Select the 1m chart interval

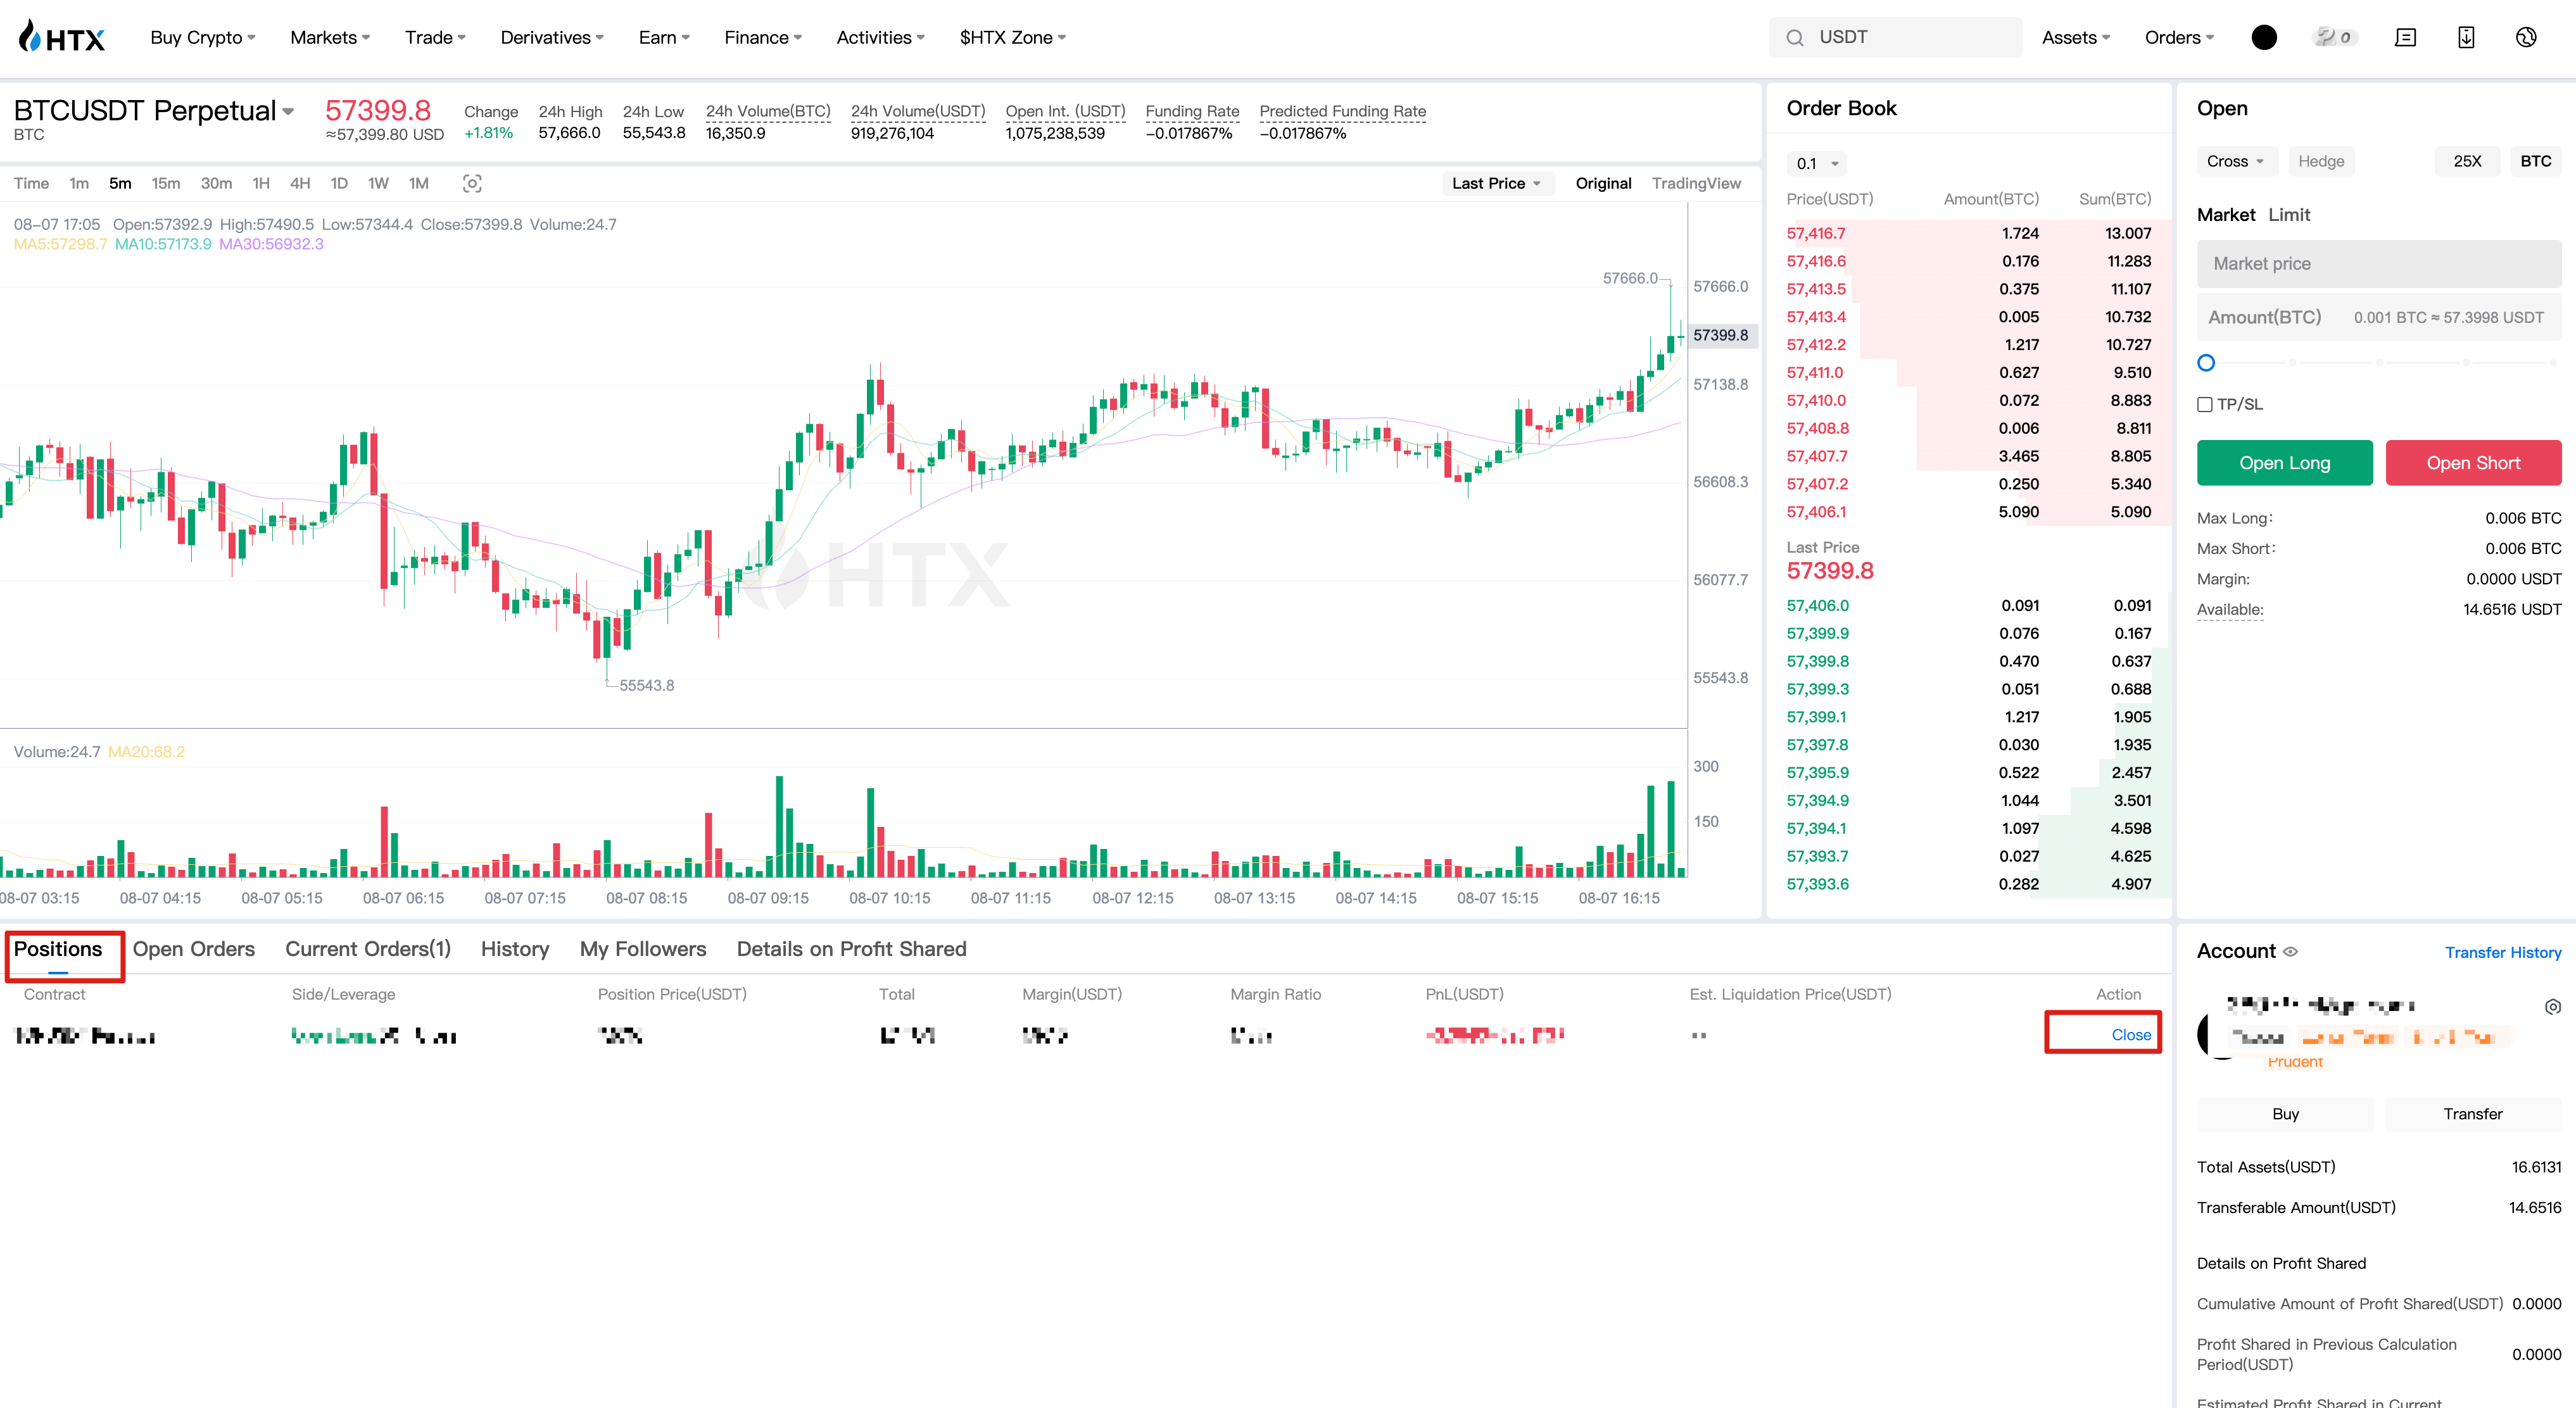(79, 183)
